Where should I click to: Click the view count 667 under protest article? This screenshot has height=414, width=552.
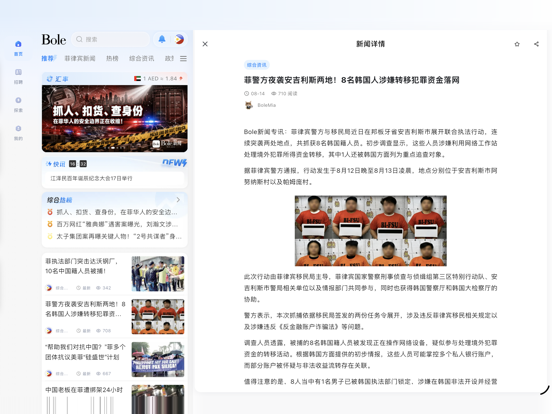tap(104, 374)
